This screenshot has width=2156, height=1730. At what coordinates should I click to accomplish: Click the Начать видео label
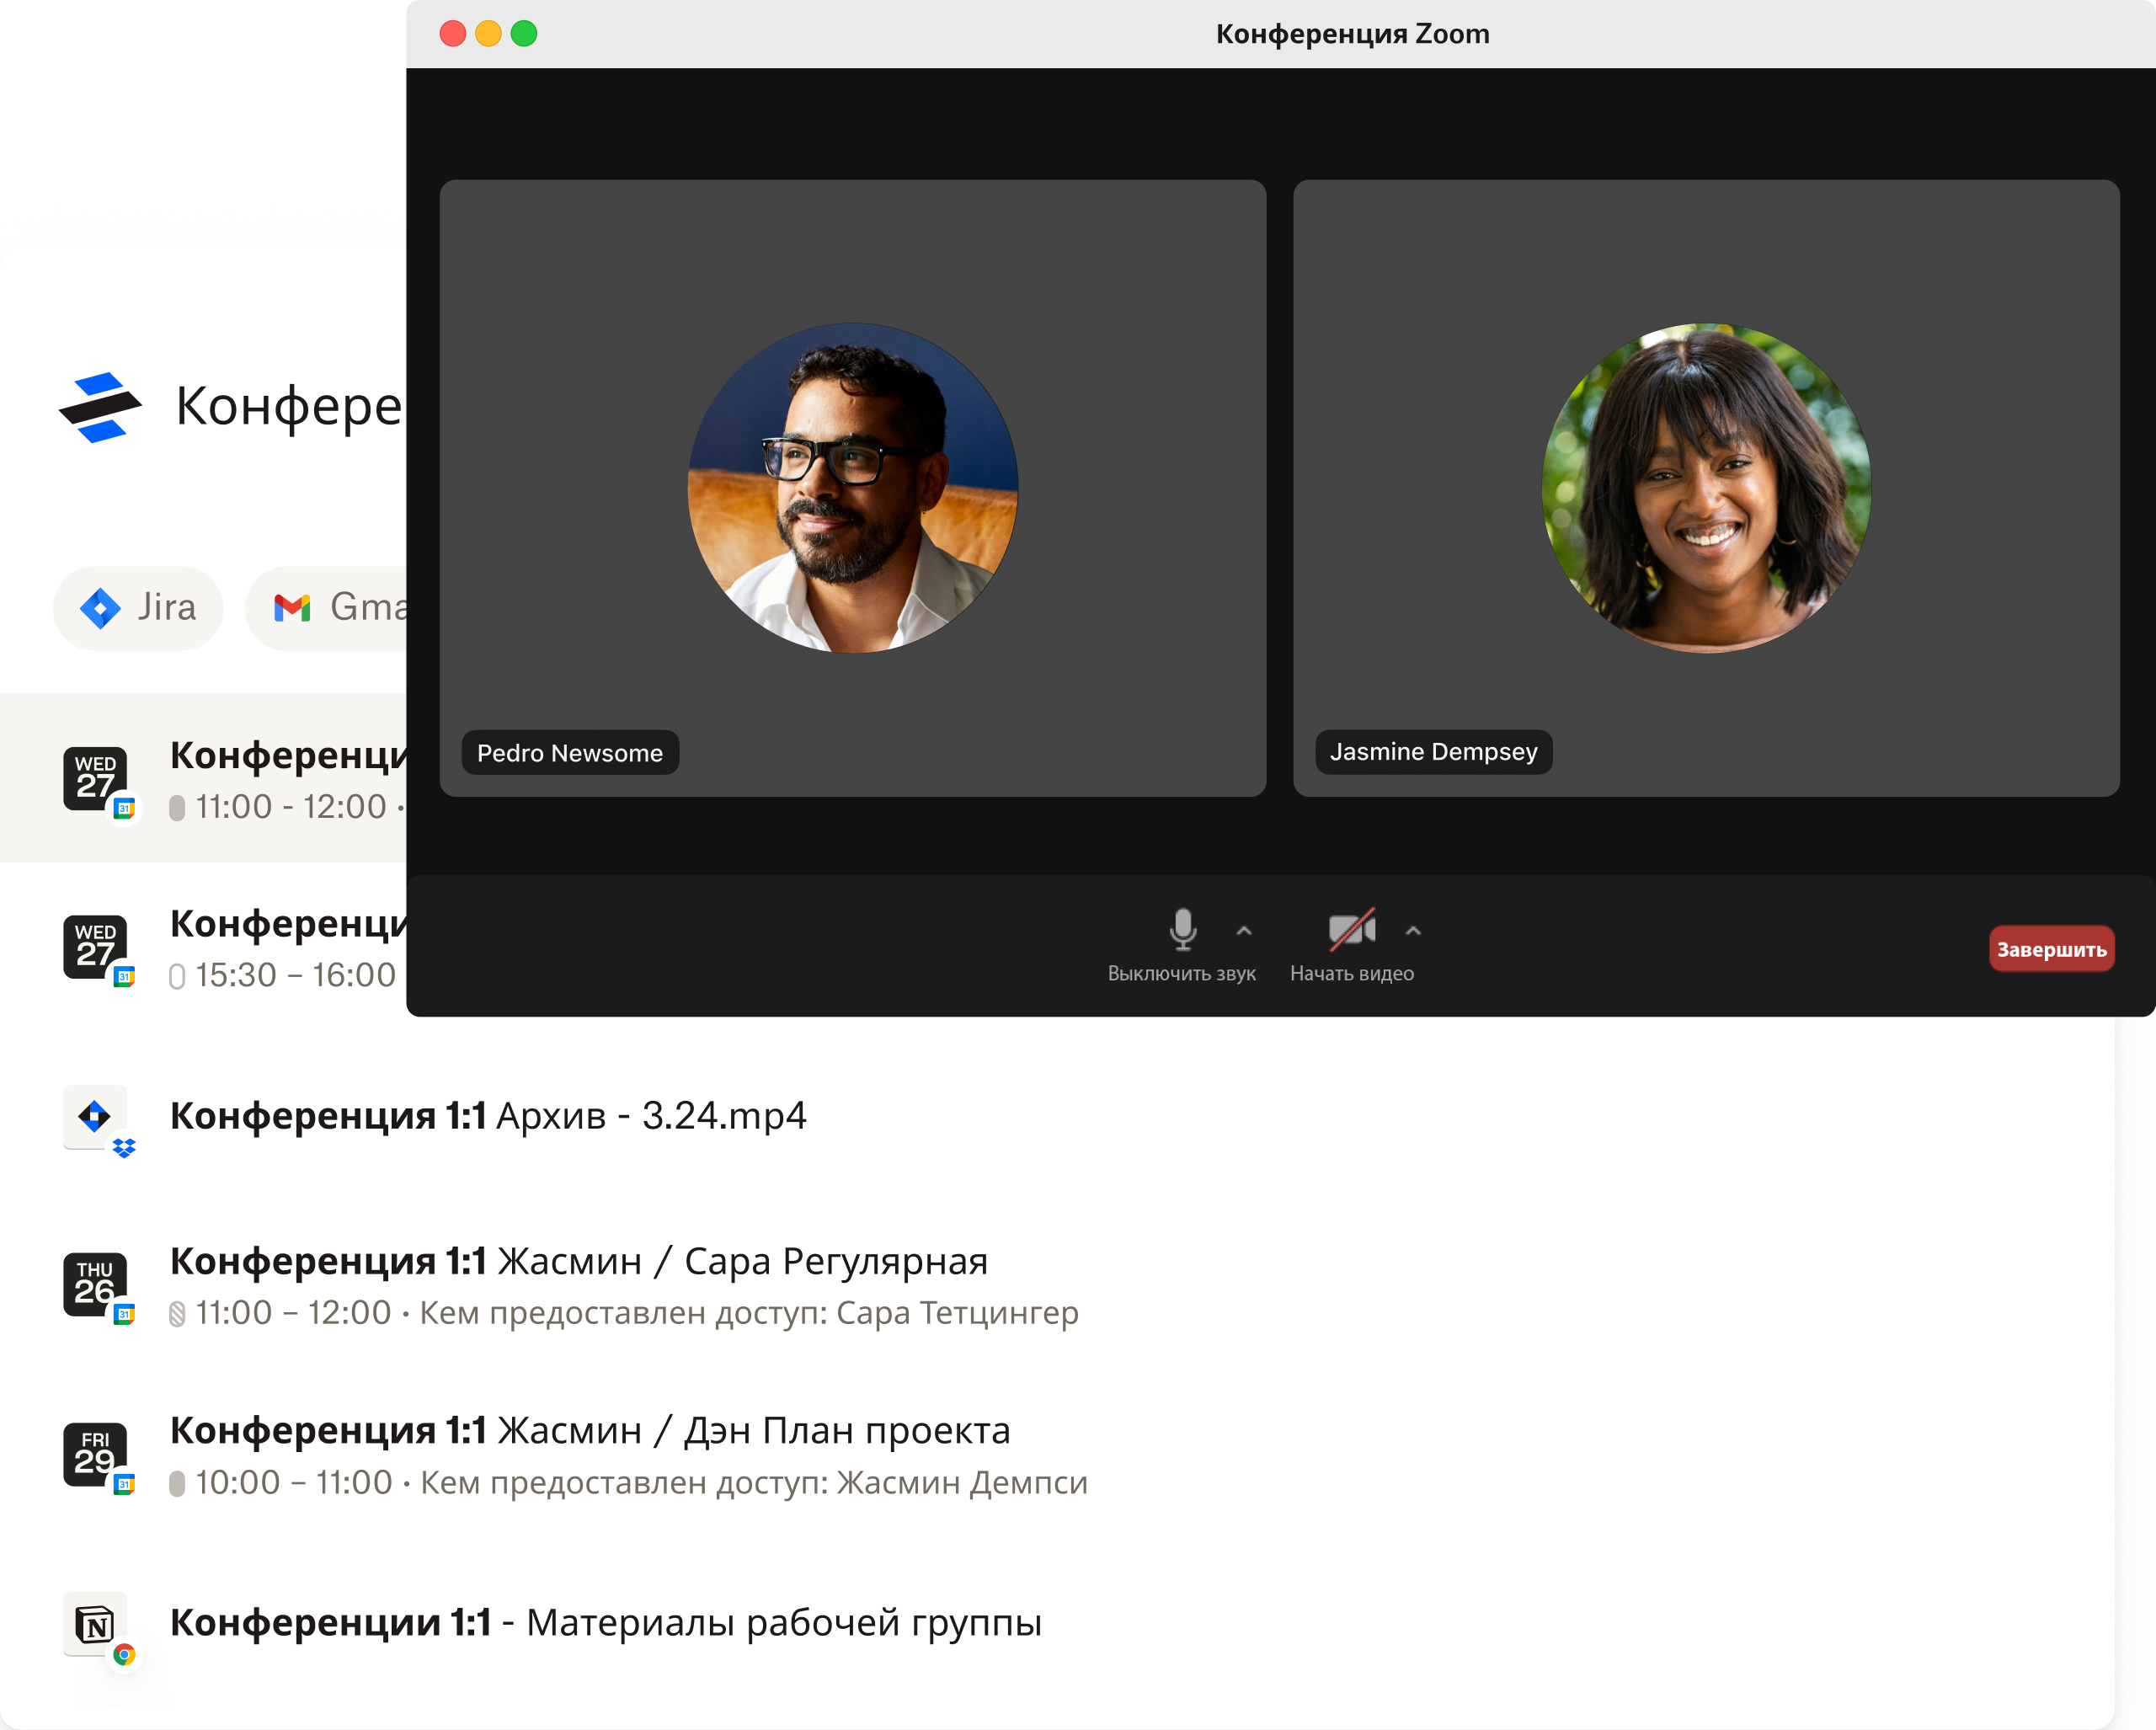[1352, 974]
